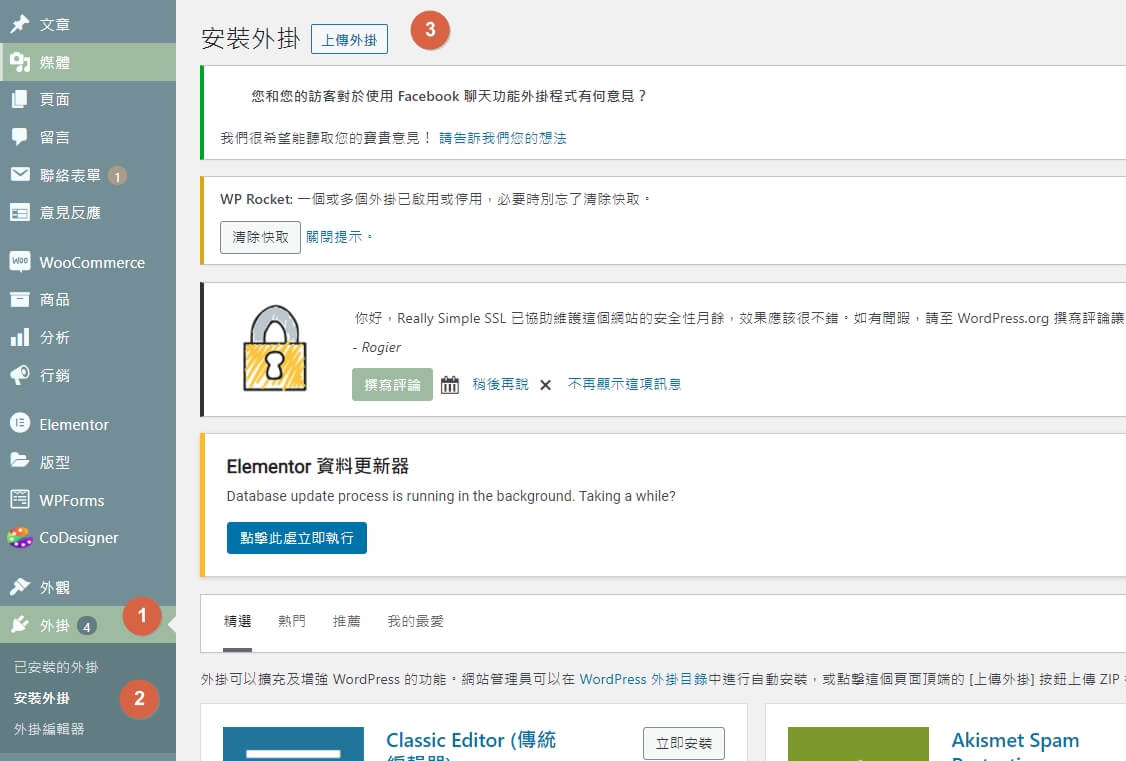
Task: Click the 上傳外掛 button
Action: [349, 39]
